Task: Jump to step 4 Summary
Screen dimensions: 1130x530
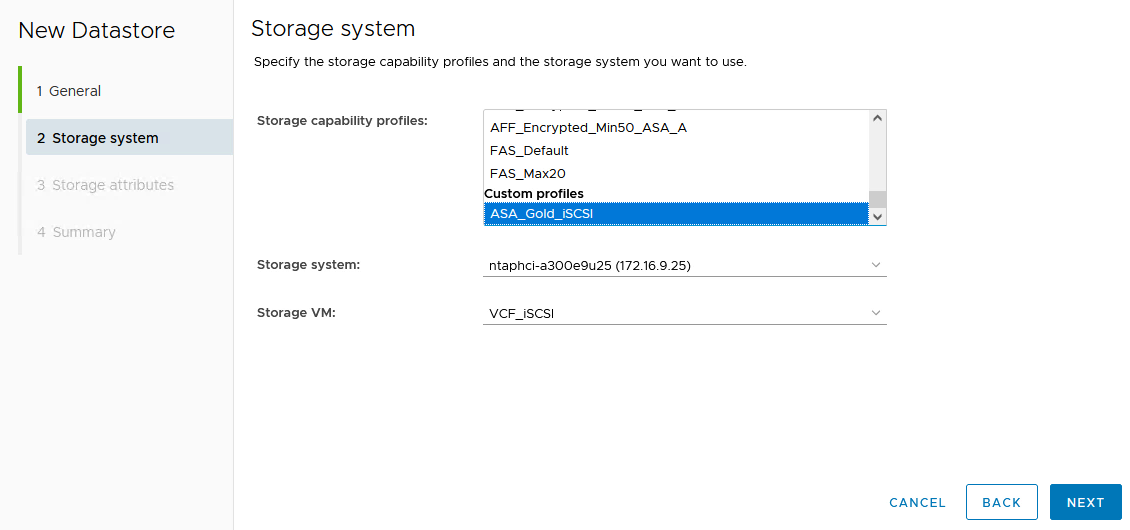Action: pos(76,232)
